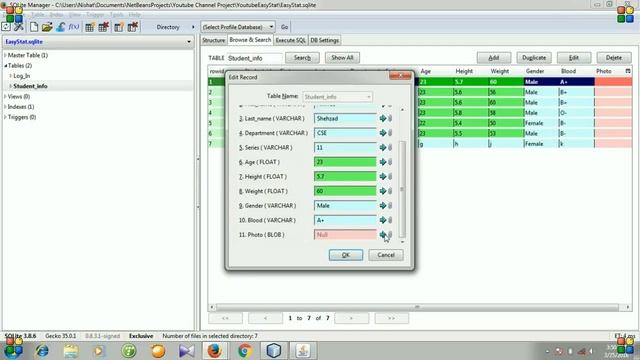Image resolution: width=640 pixels, height=360 pixels.
Task: Click the paperclip icon beside Department field
Action: coord(390,133)
